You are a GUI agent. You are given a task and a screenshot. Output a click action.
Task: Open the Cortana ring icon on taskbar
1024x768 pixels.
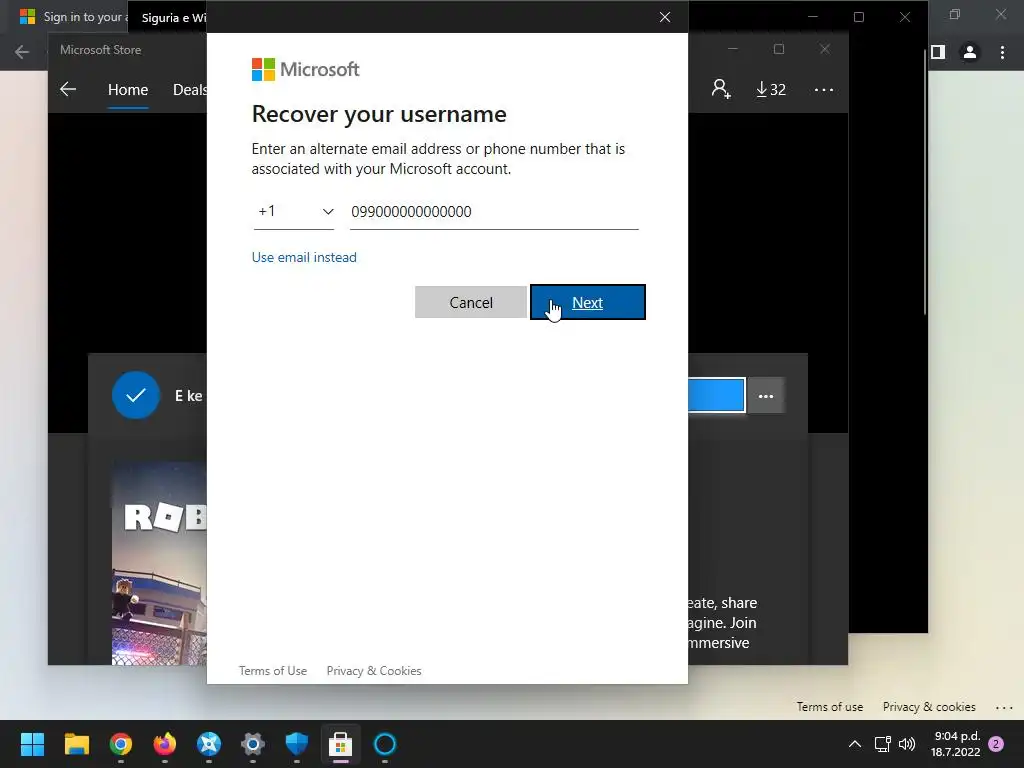(x=385, y=744)
